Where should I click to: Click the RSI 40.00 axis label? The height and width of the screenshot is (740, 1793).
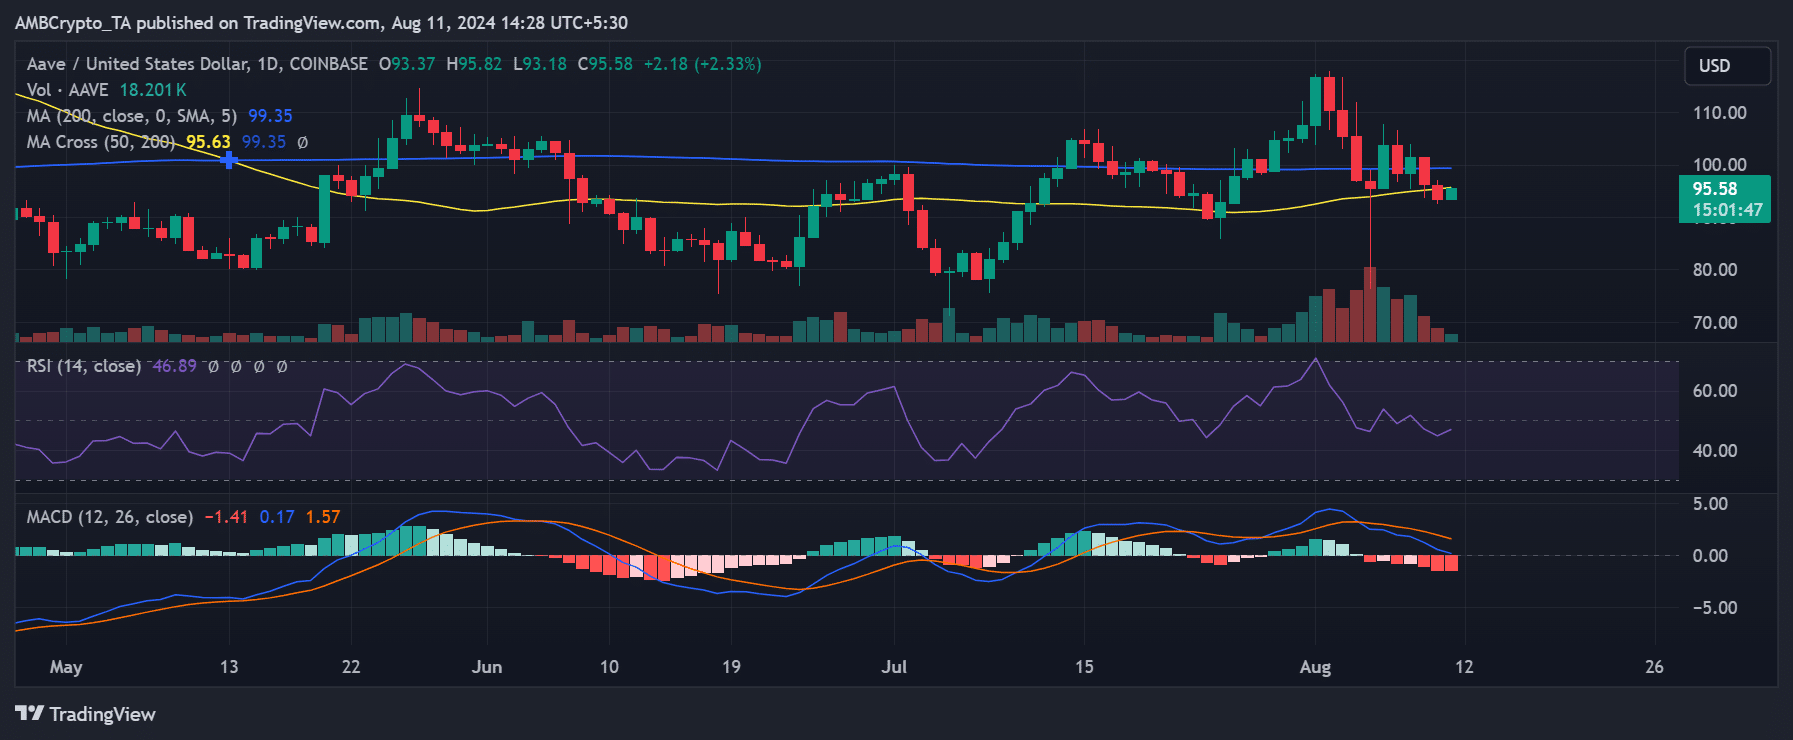point(1714,451)
